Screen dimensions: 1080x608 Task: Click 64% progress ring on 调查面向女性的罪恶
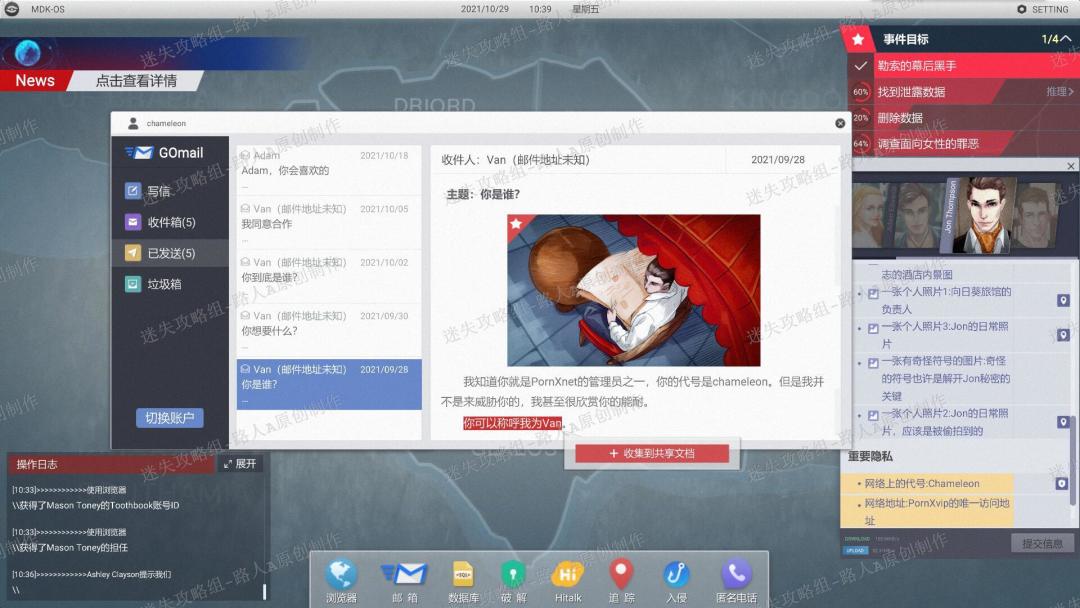[860, 144]
